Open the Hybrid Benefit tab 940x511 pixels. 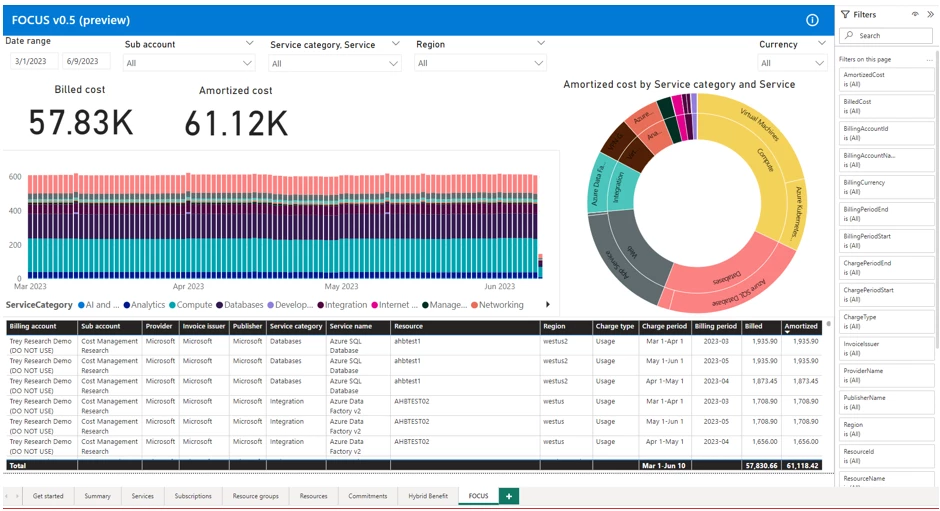(428, 496)
